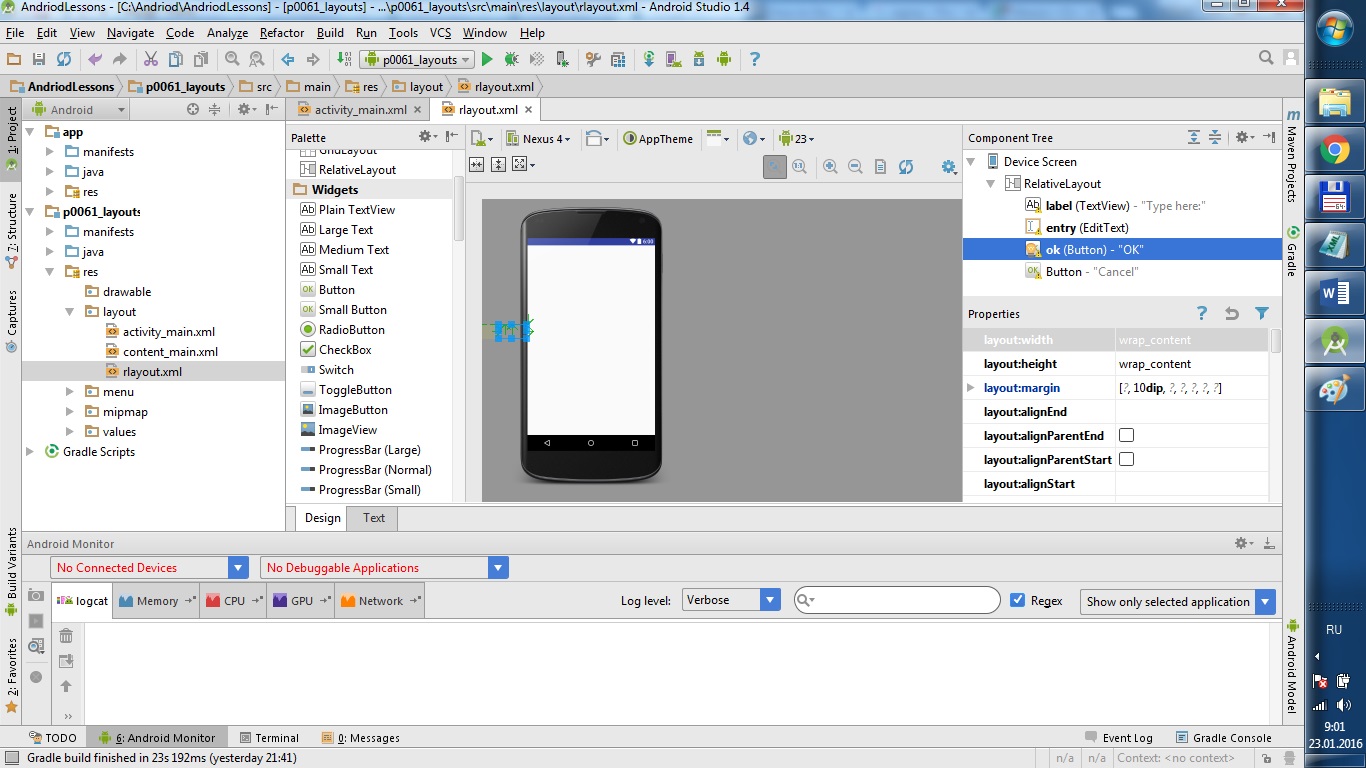
Task: Click the Debug bug icon
Action: 512,60
